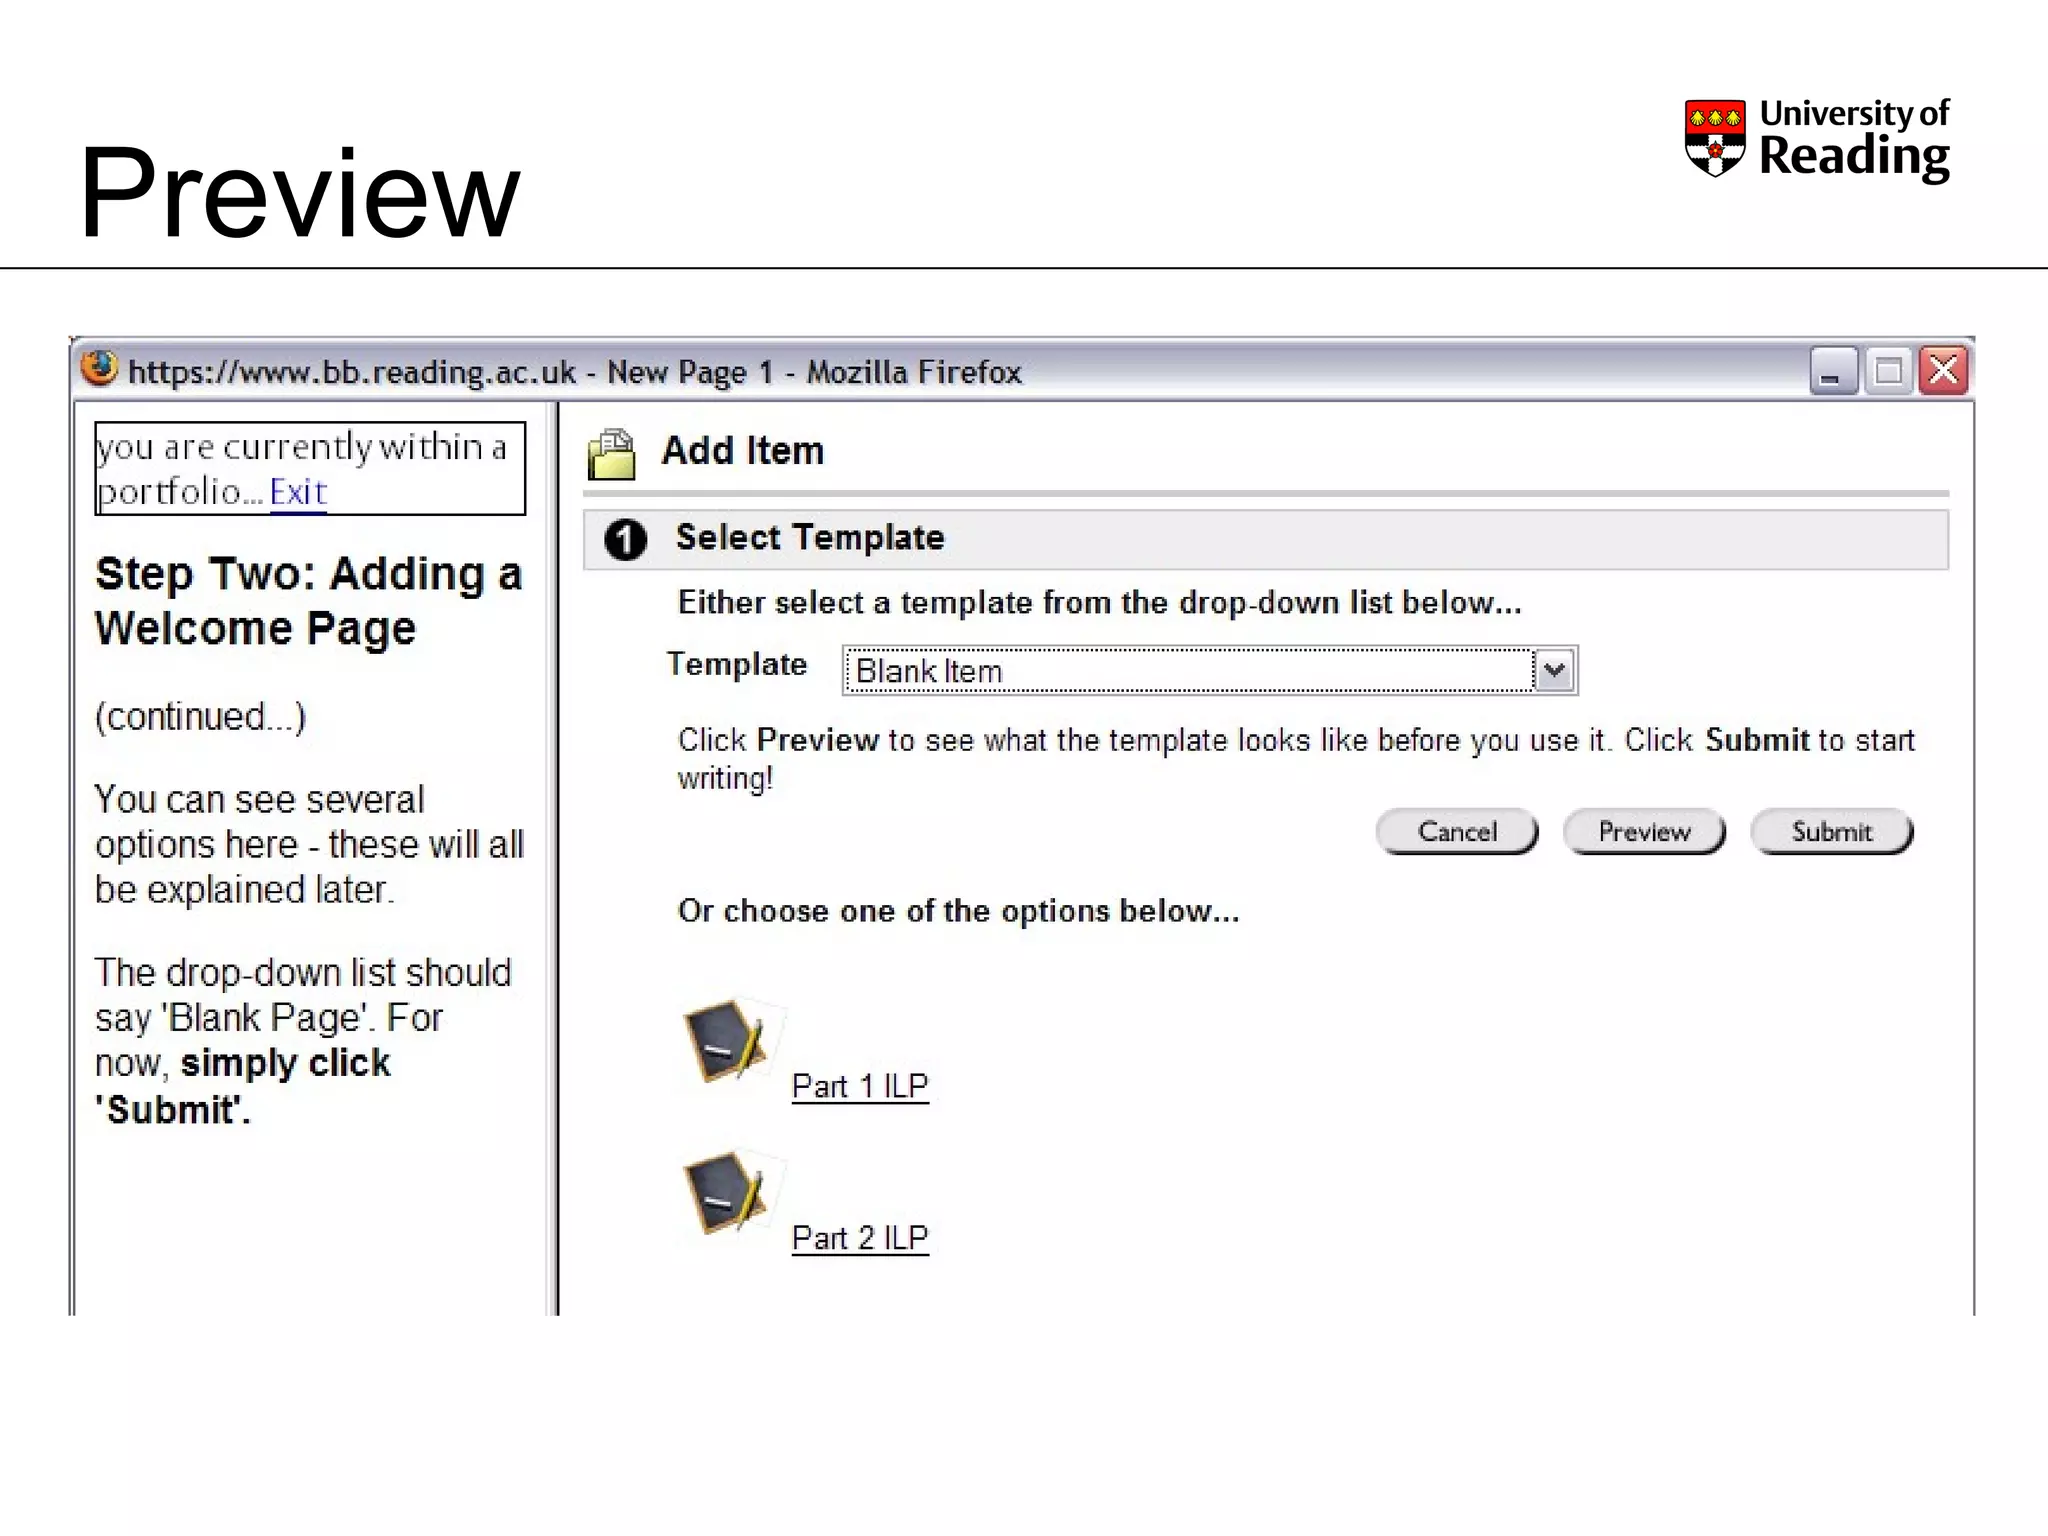Click the window title bar text

click(575, 372)
